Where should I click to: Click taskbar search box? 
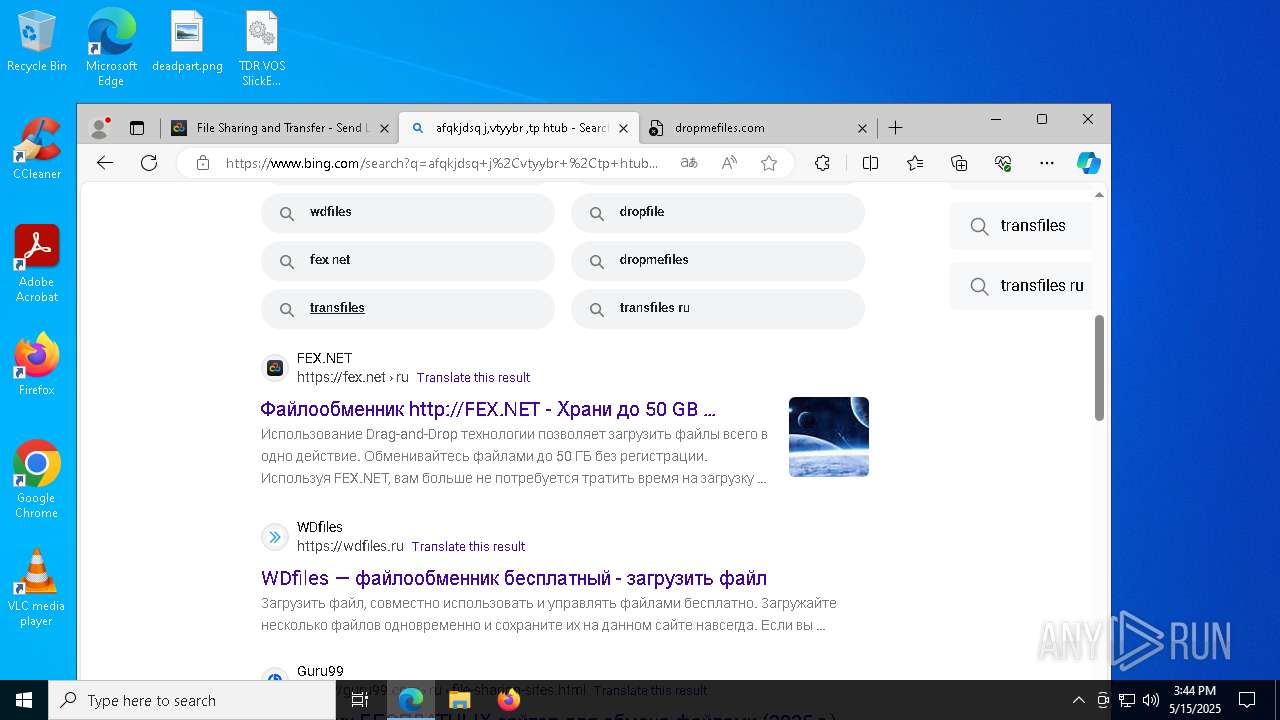(x=192, y=700)
